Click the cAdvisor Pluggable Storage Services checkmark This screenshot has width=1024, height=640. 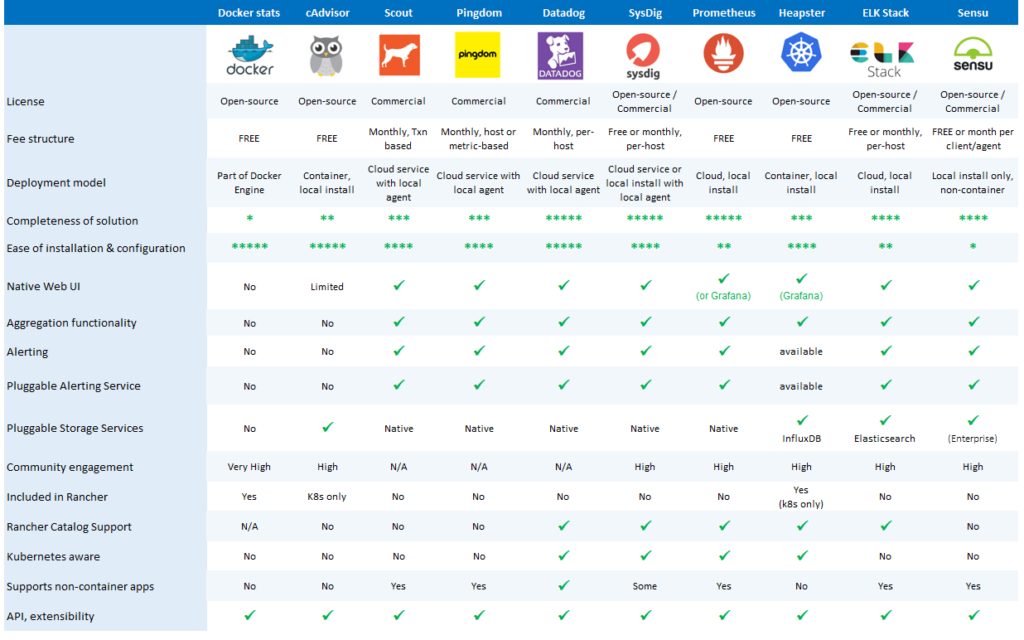click(x=327, y=427)
